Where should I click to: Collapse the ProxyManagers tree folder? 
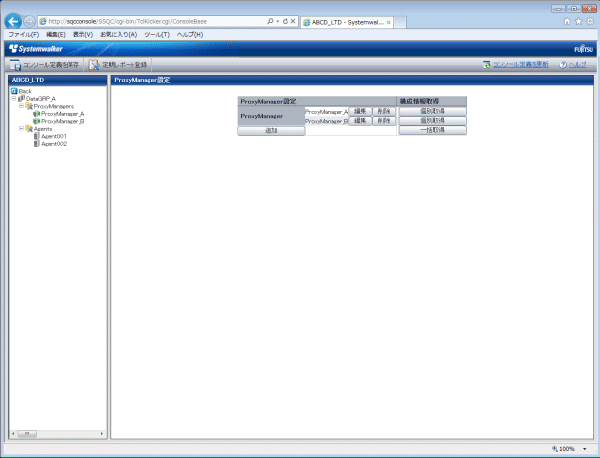[21, 106]
